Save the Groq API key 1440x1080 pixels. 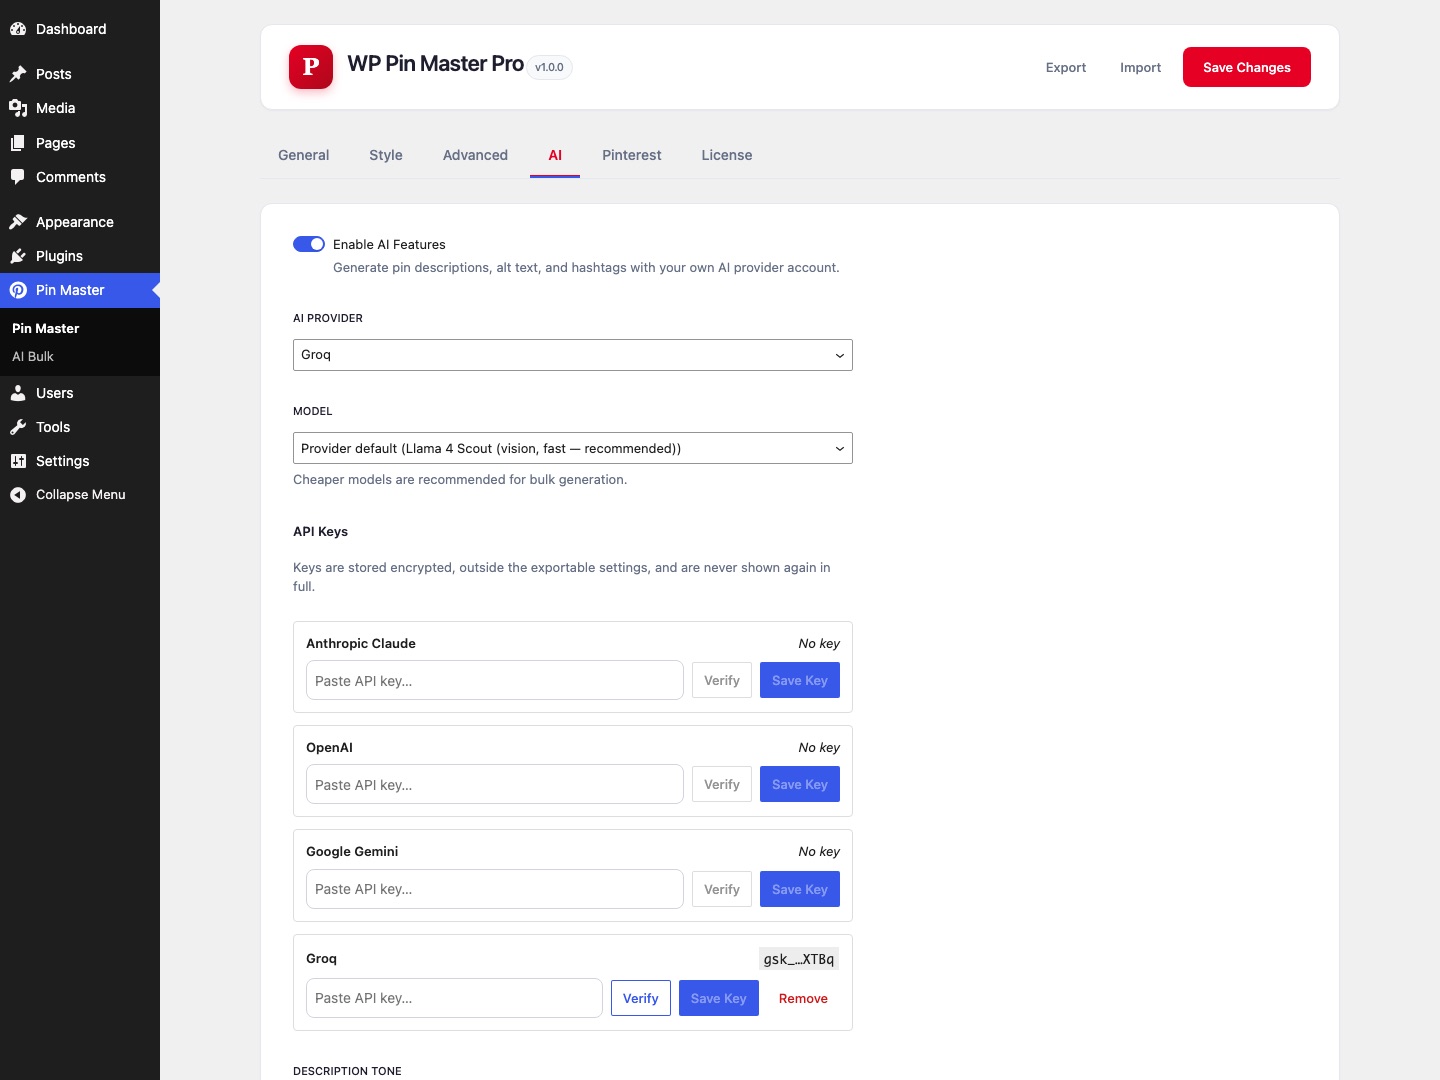(719, 998)
